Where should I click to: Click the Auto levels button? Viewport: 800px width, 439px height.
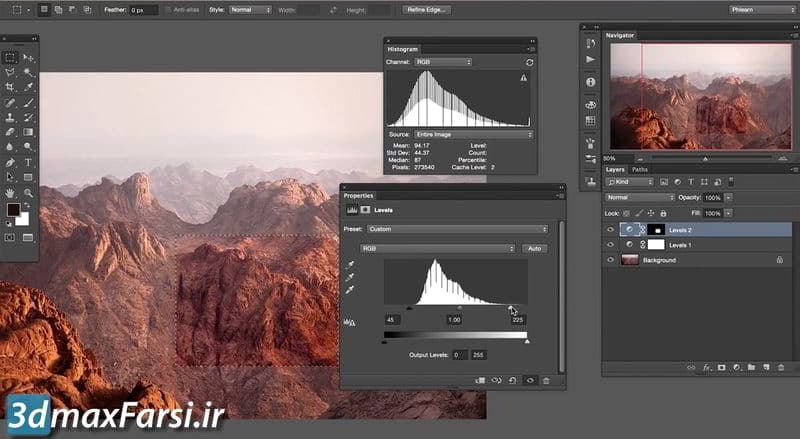click(534, 249)
